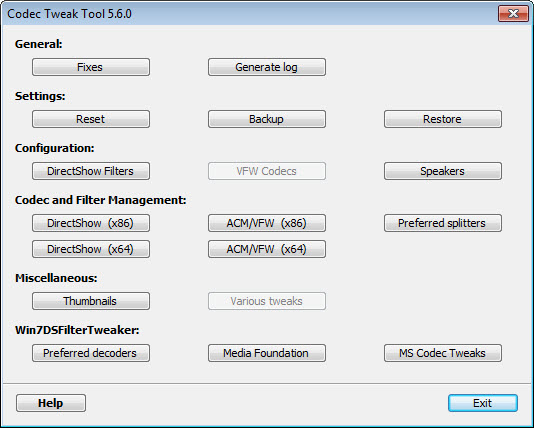The height and width of the screenshot is (428, 534).
Task: Click the greyed-out VFW Codecs button
Action: point(267,171)
